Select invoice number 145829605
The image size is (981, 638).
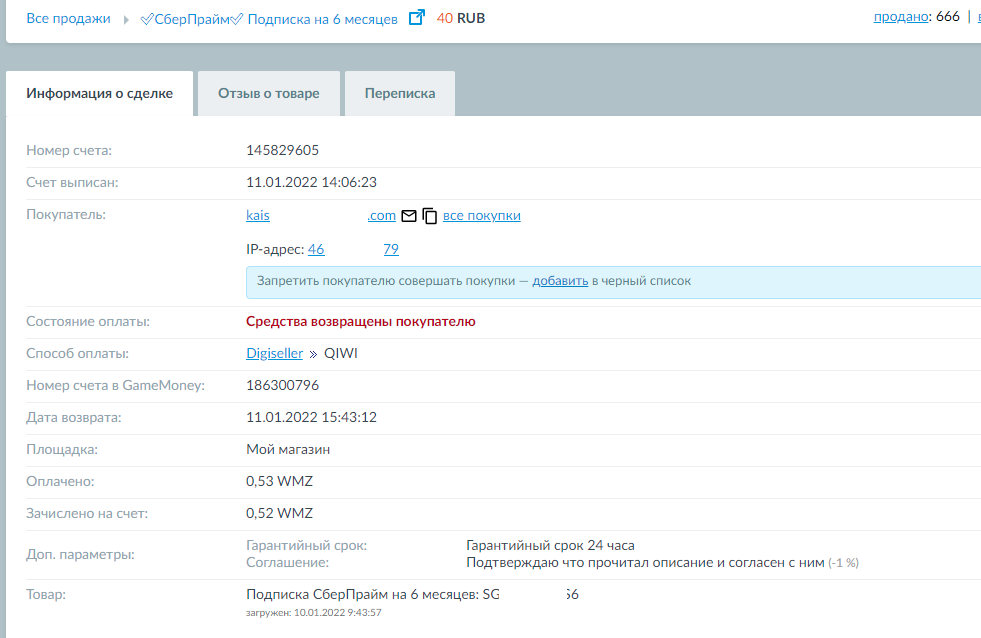click(x=282, y=150)
